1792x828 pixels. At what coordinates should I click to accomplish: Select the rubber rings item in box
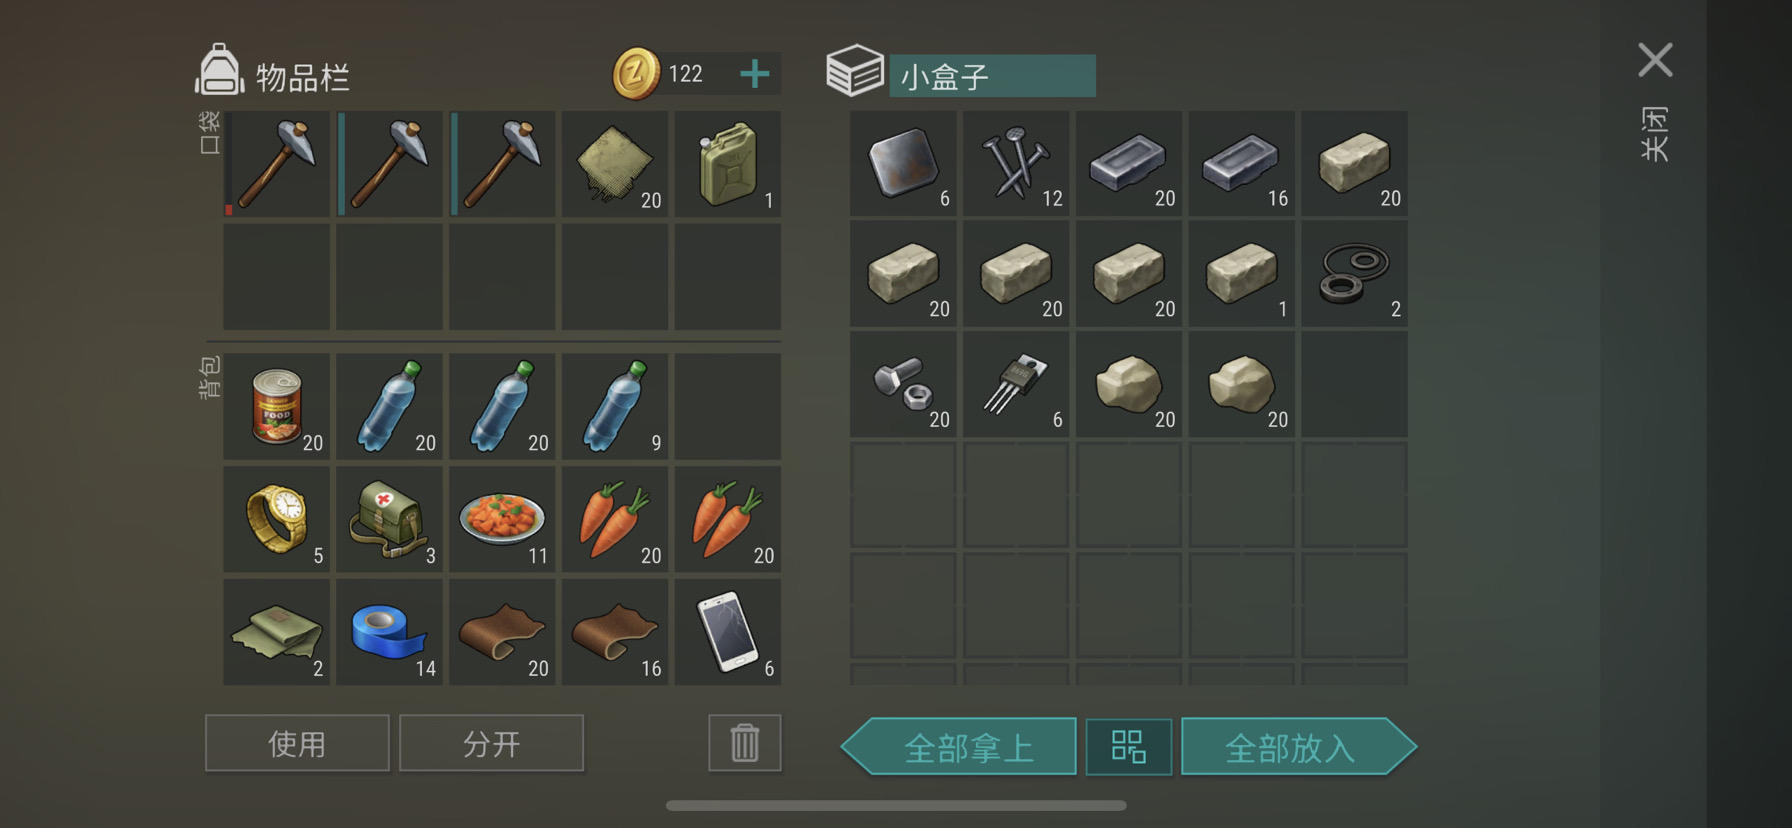(x=1354, y=274)
